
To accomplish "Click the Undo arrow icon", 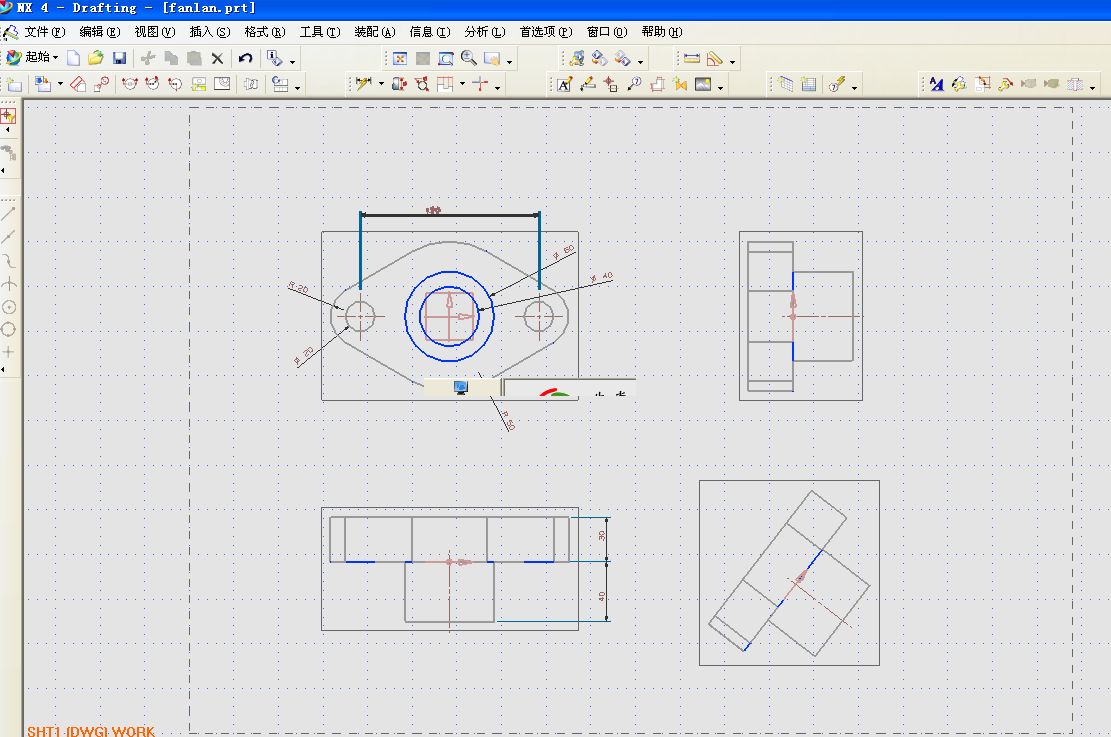I will [x=246, y=58].
